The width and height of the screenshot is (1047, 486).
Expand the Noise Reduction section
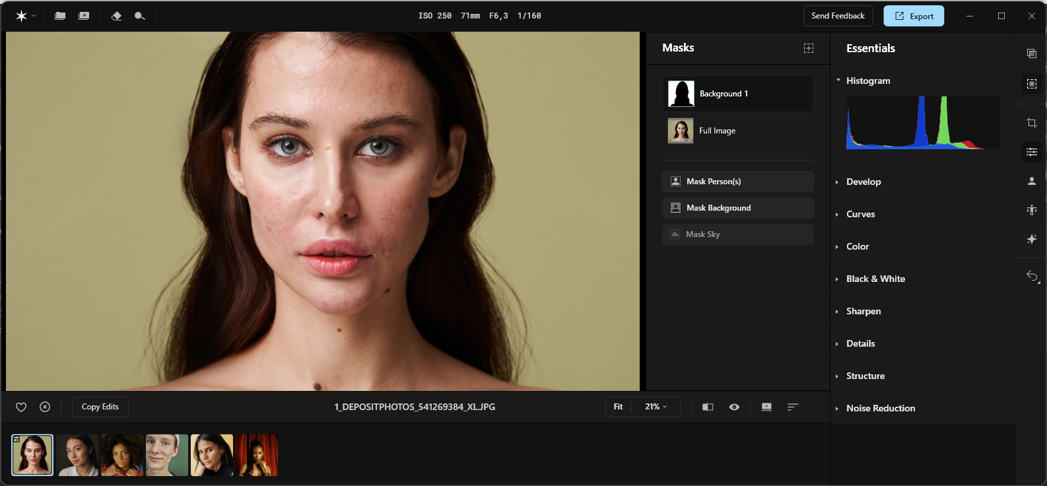pos(923,408)
